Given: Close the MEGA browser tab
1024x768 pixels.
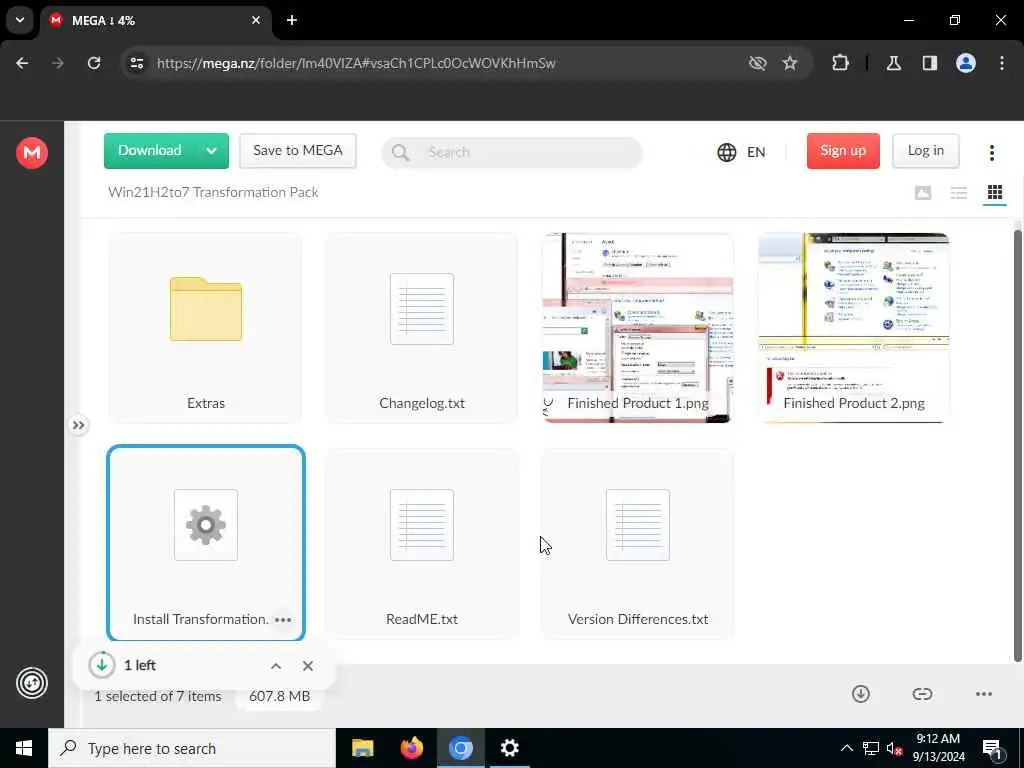Looking at the screenshot, I should (x=256, y=21).
